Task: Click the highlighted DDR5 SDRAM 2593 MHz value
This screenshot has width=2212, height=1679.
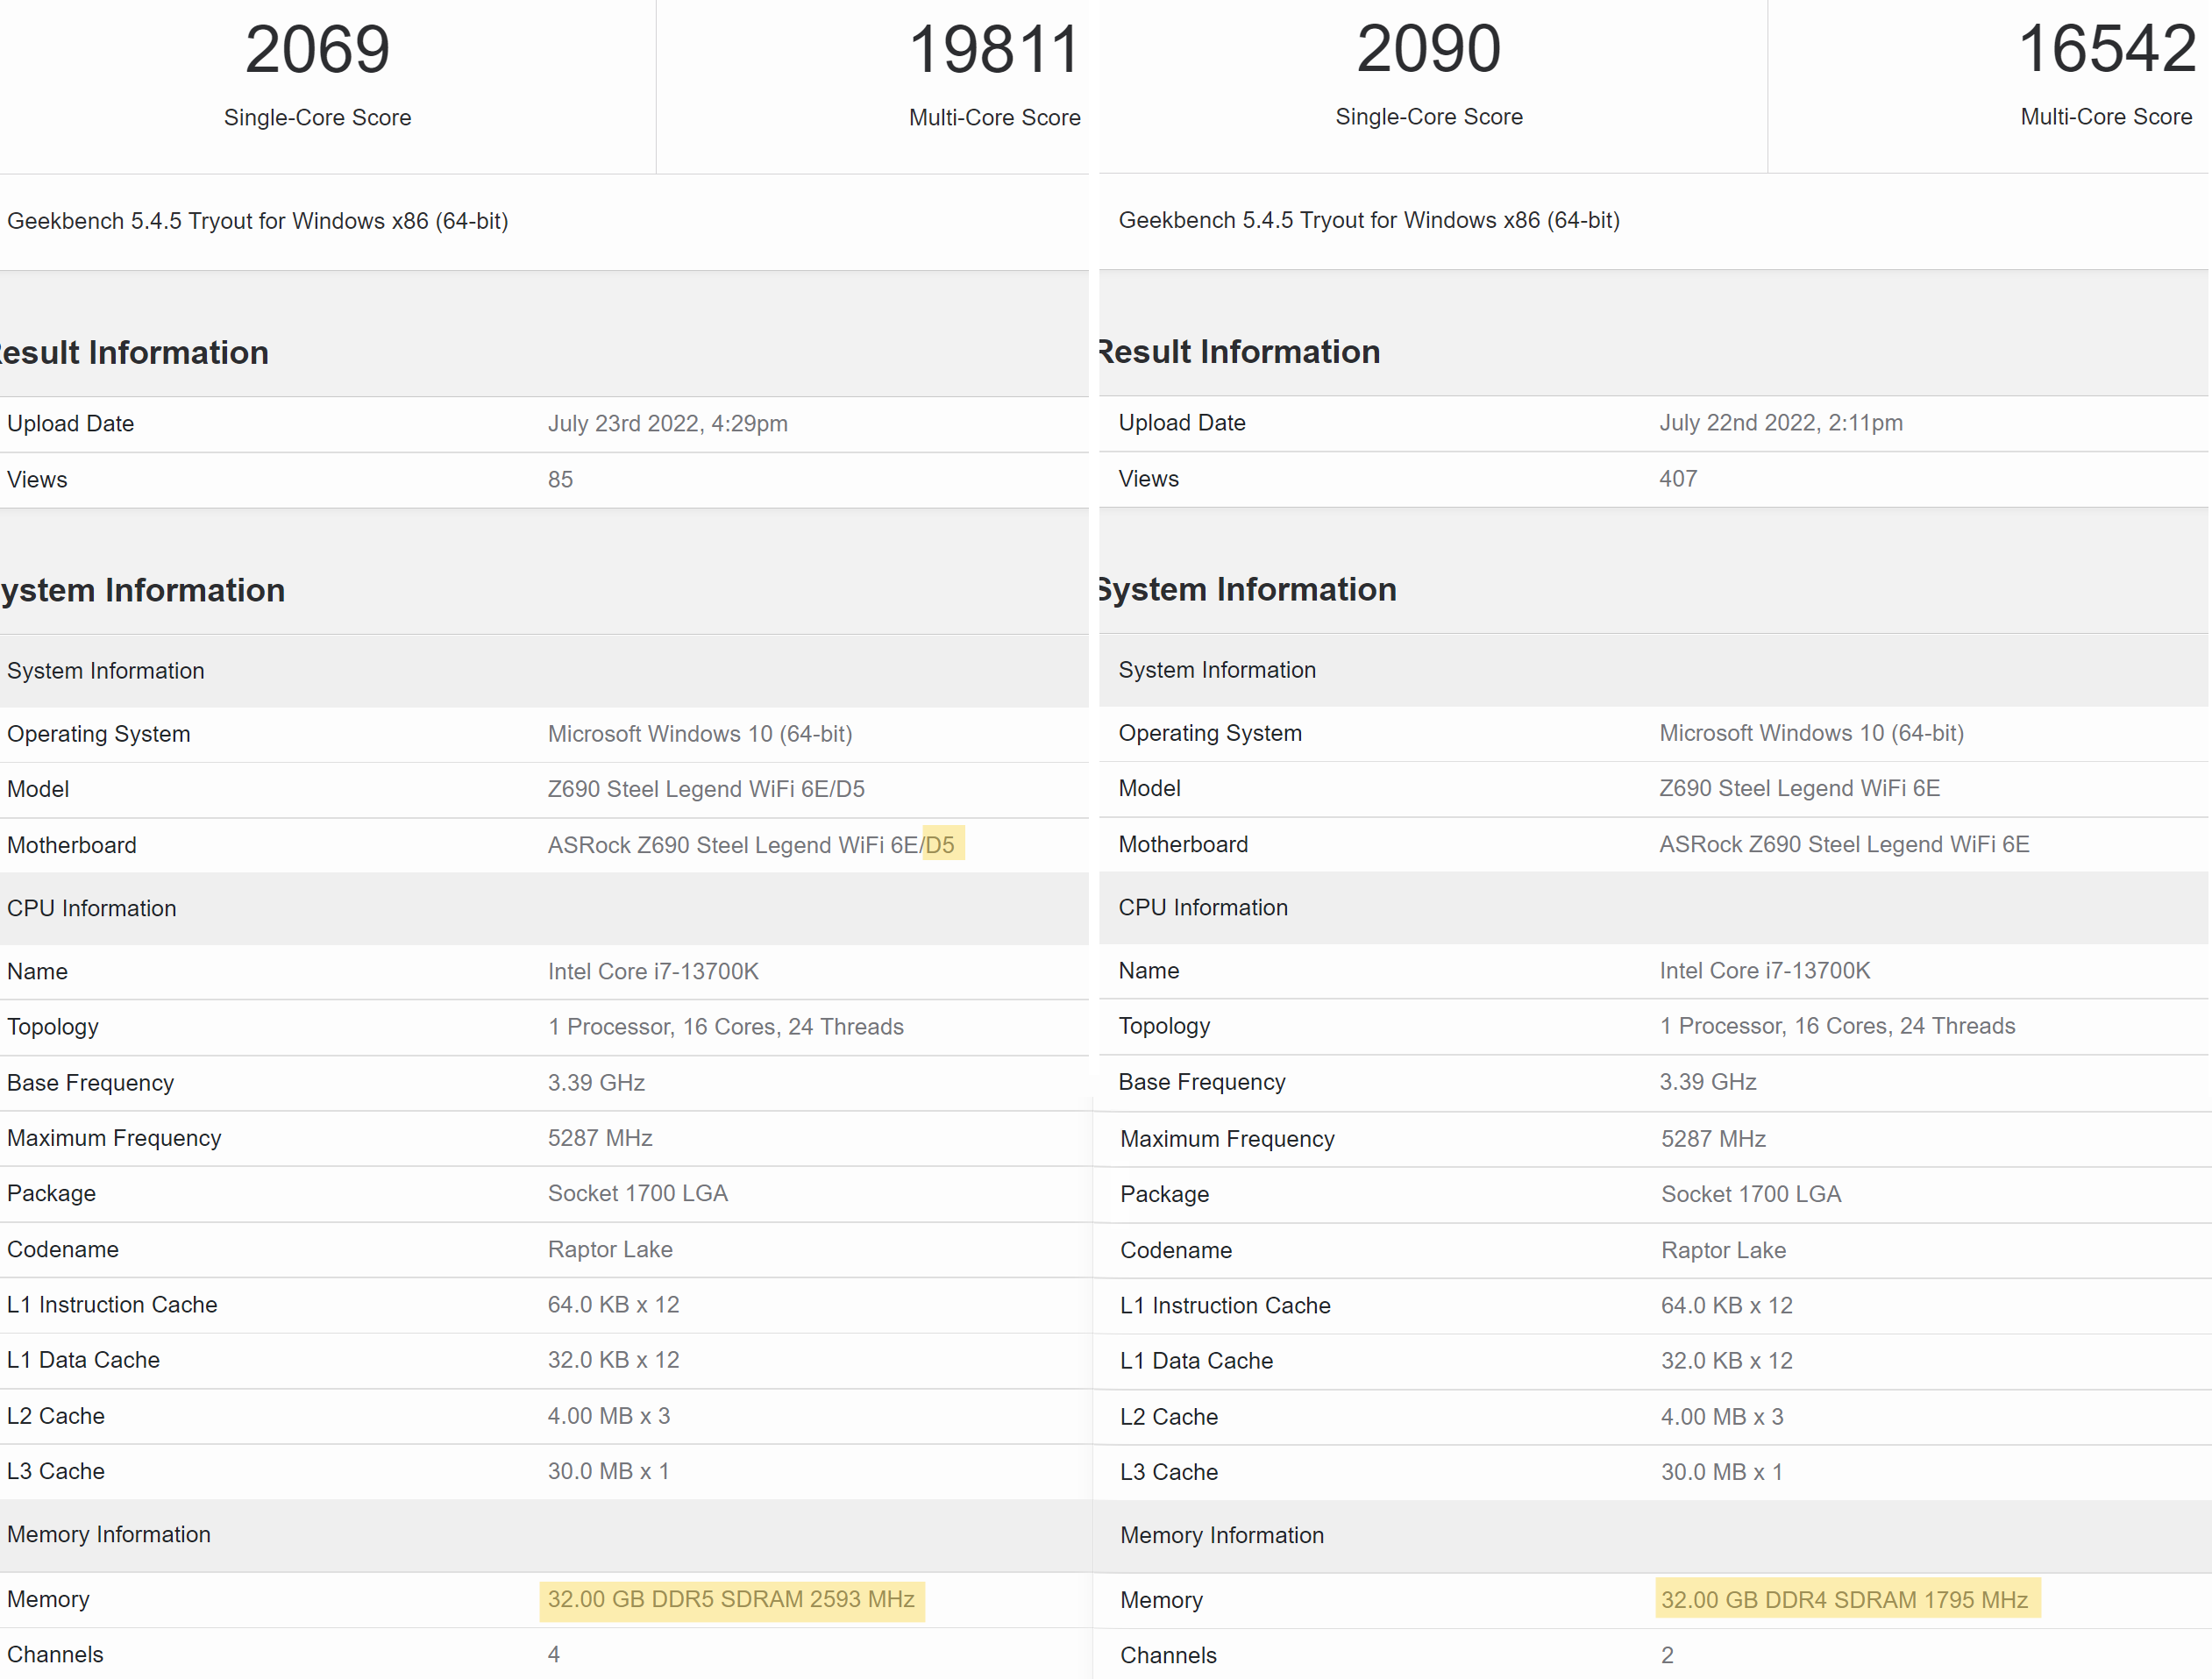Action: 731,1599
